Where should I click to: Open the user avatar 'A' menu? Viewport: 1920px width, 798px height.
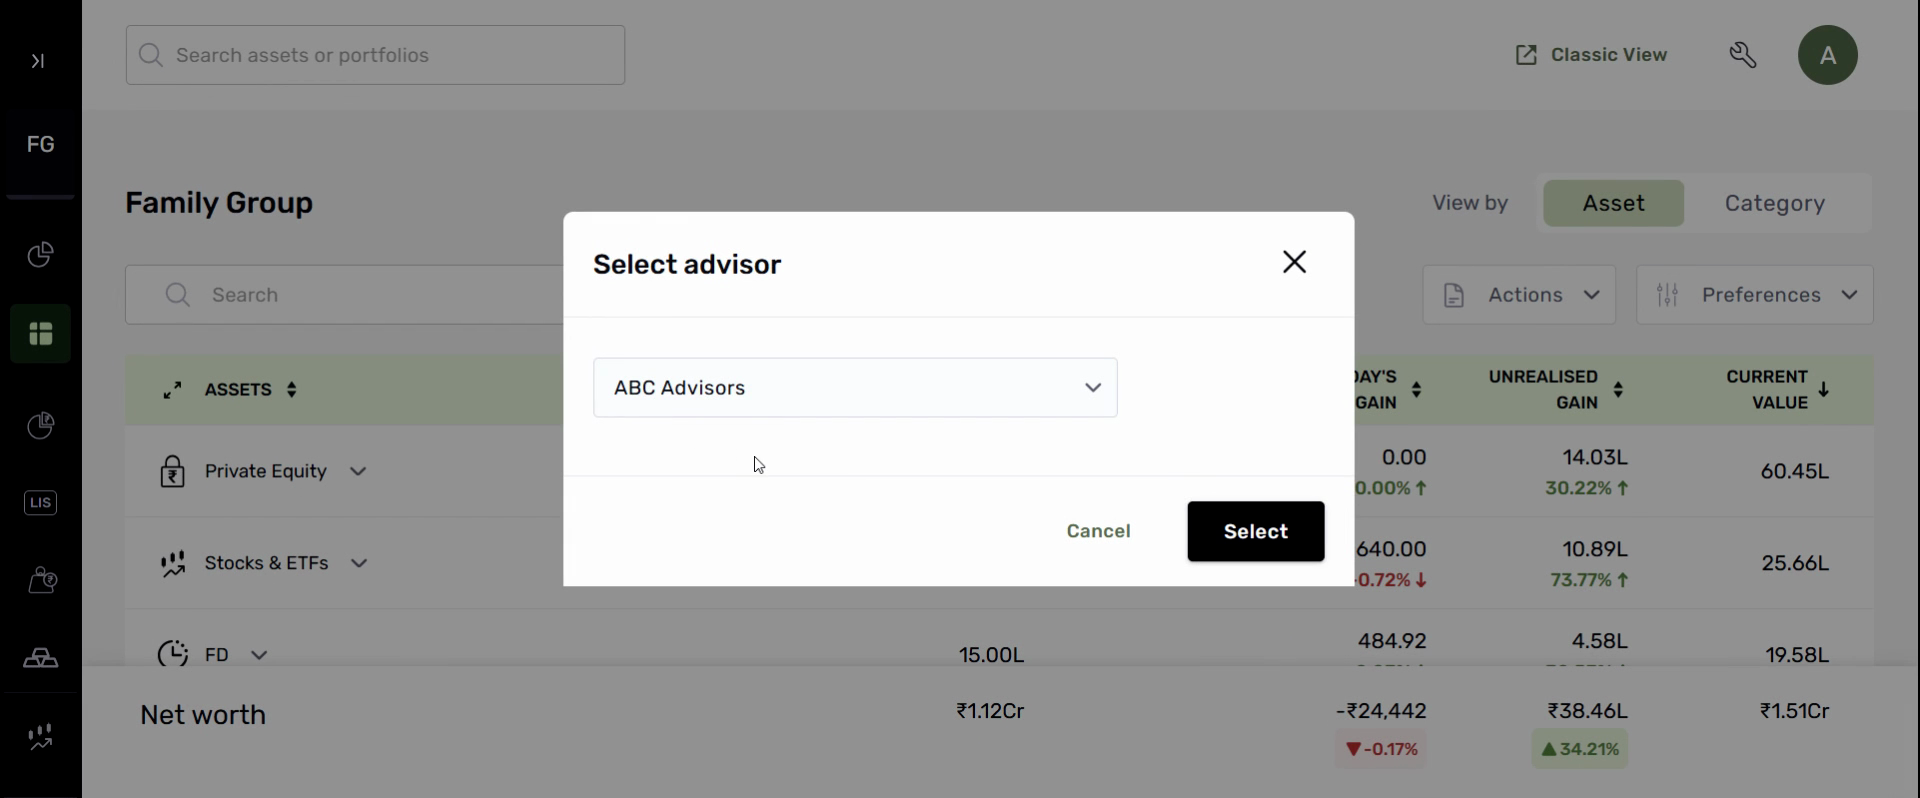coord(1827,55)
